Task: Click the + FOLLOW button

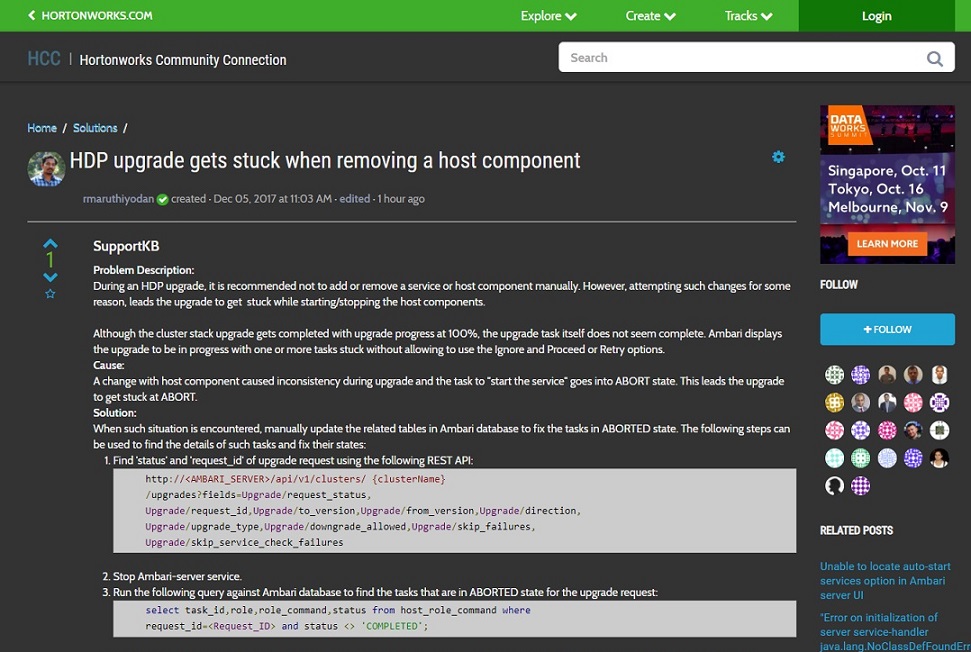Action: (887, 329)
